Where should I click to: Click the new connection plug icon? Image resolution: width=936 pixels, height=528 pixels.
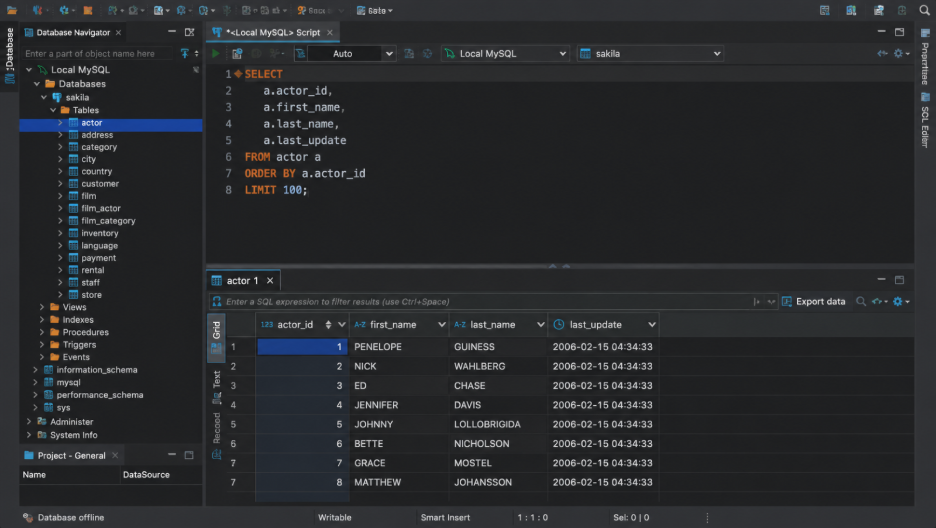pos(37,10)
